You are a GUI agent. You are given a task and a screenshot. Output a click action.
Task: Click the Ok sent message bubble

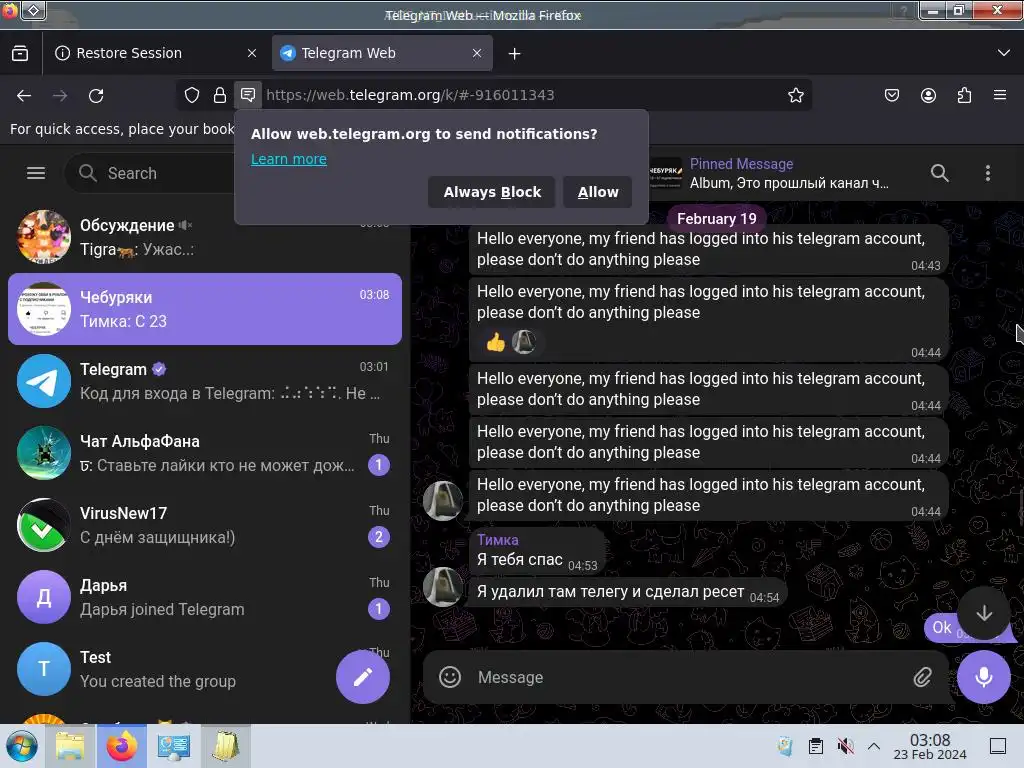[942, 628]
